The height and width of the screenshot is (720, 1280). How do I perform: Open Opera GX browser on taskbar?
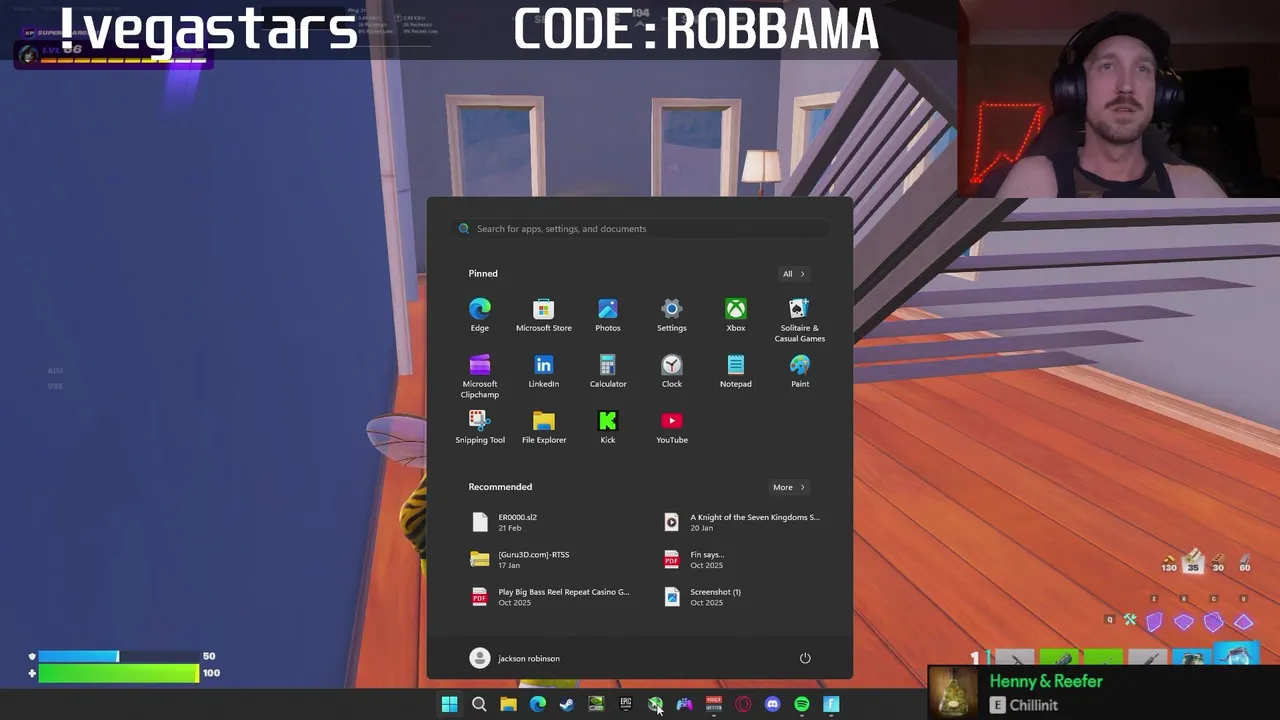point(743,704)
